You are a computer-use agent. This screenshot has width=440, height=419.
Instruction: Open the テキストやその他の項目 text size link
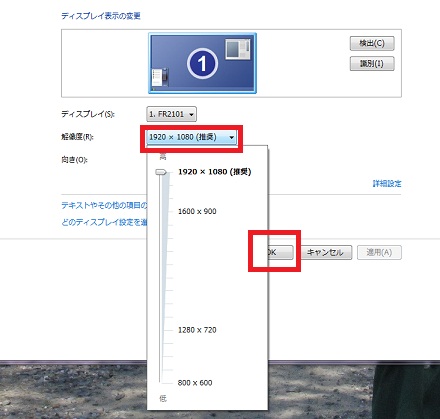click(104, 205)
